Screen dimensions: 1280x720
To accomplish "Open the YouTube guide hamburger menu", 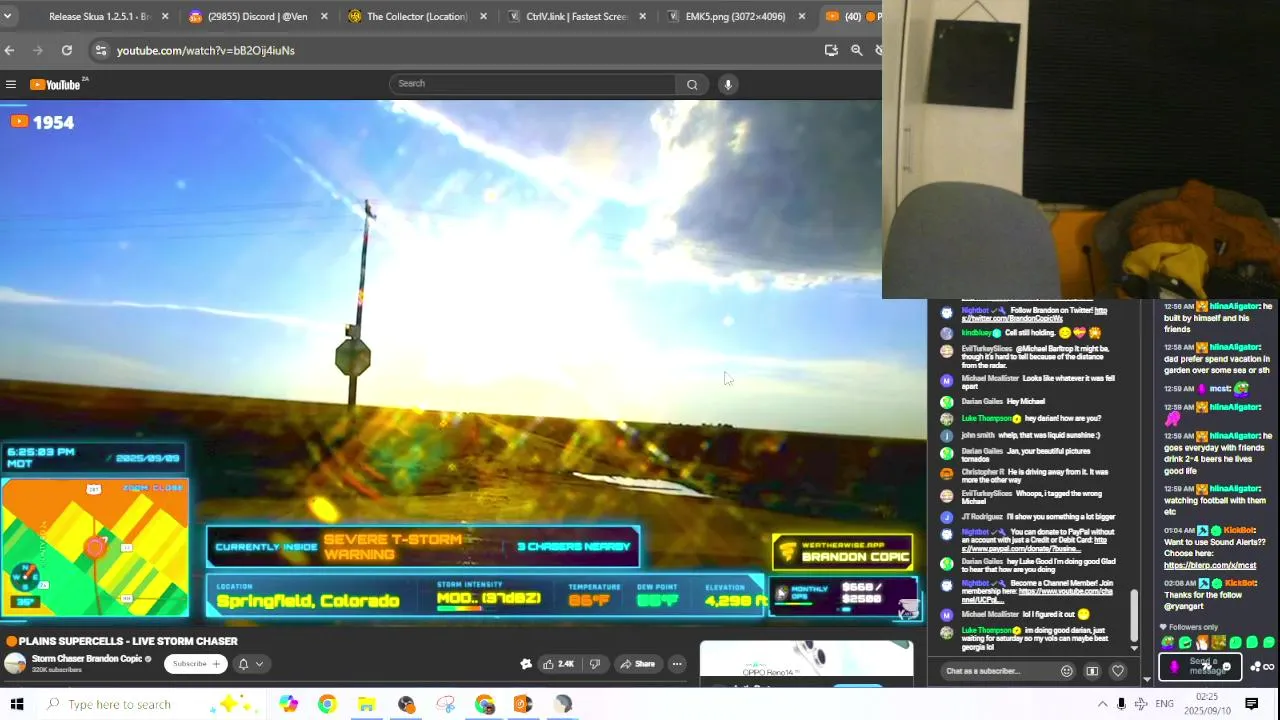I will pyautogui.click(x=11, y=85).
